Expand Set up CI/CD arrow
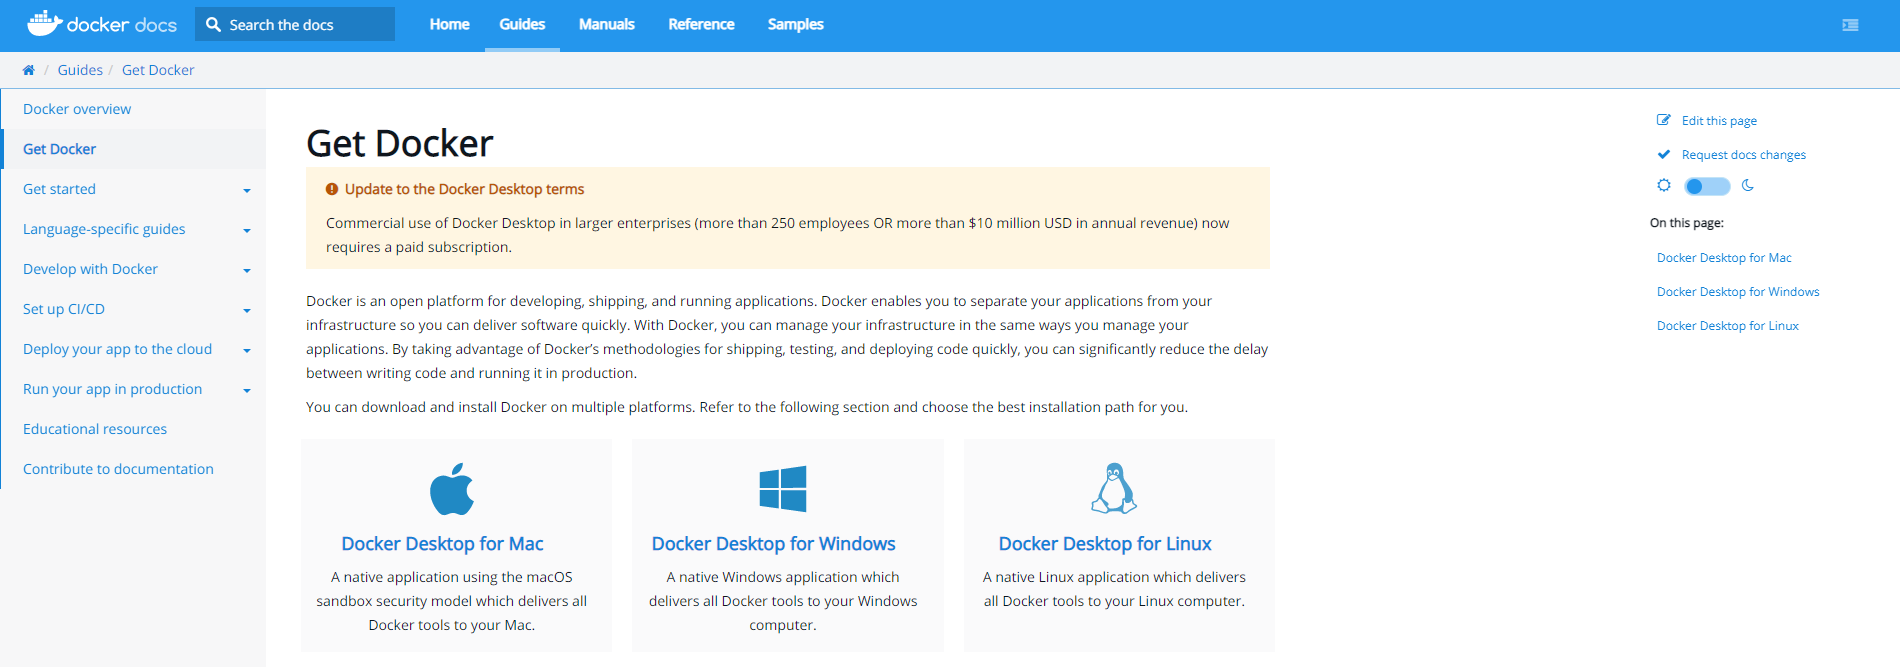 247,310
